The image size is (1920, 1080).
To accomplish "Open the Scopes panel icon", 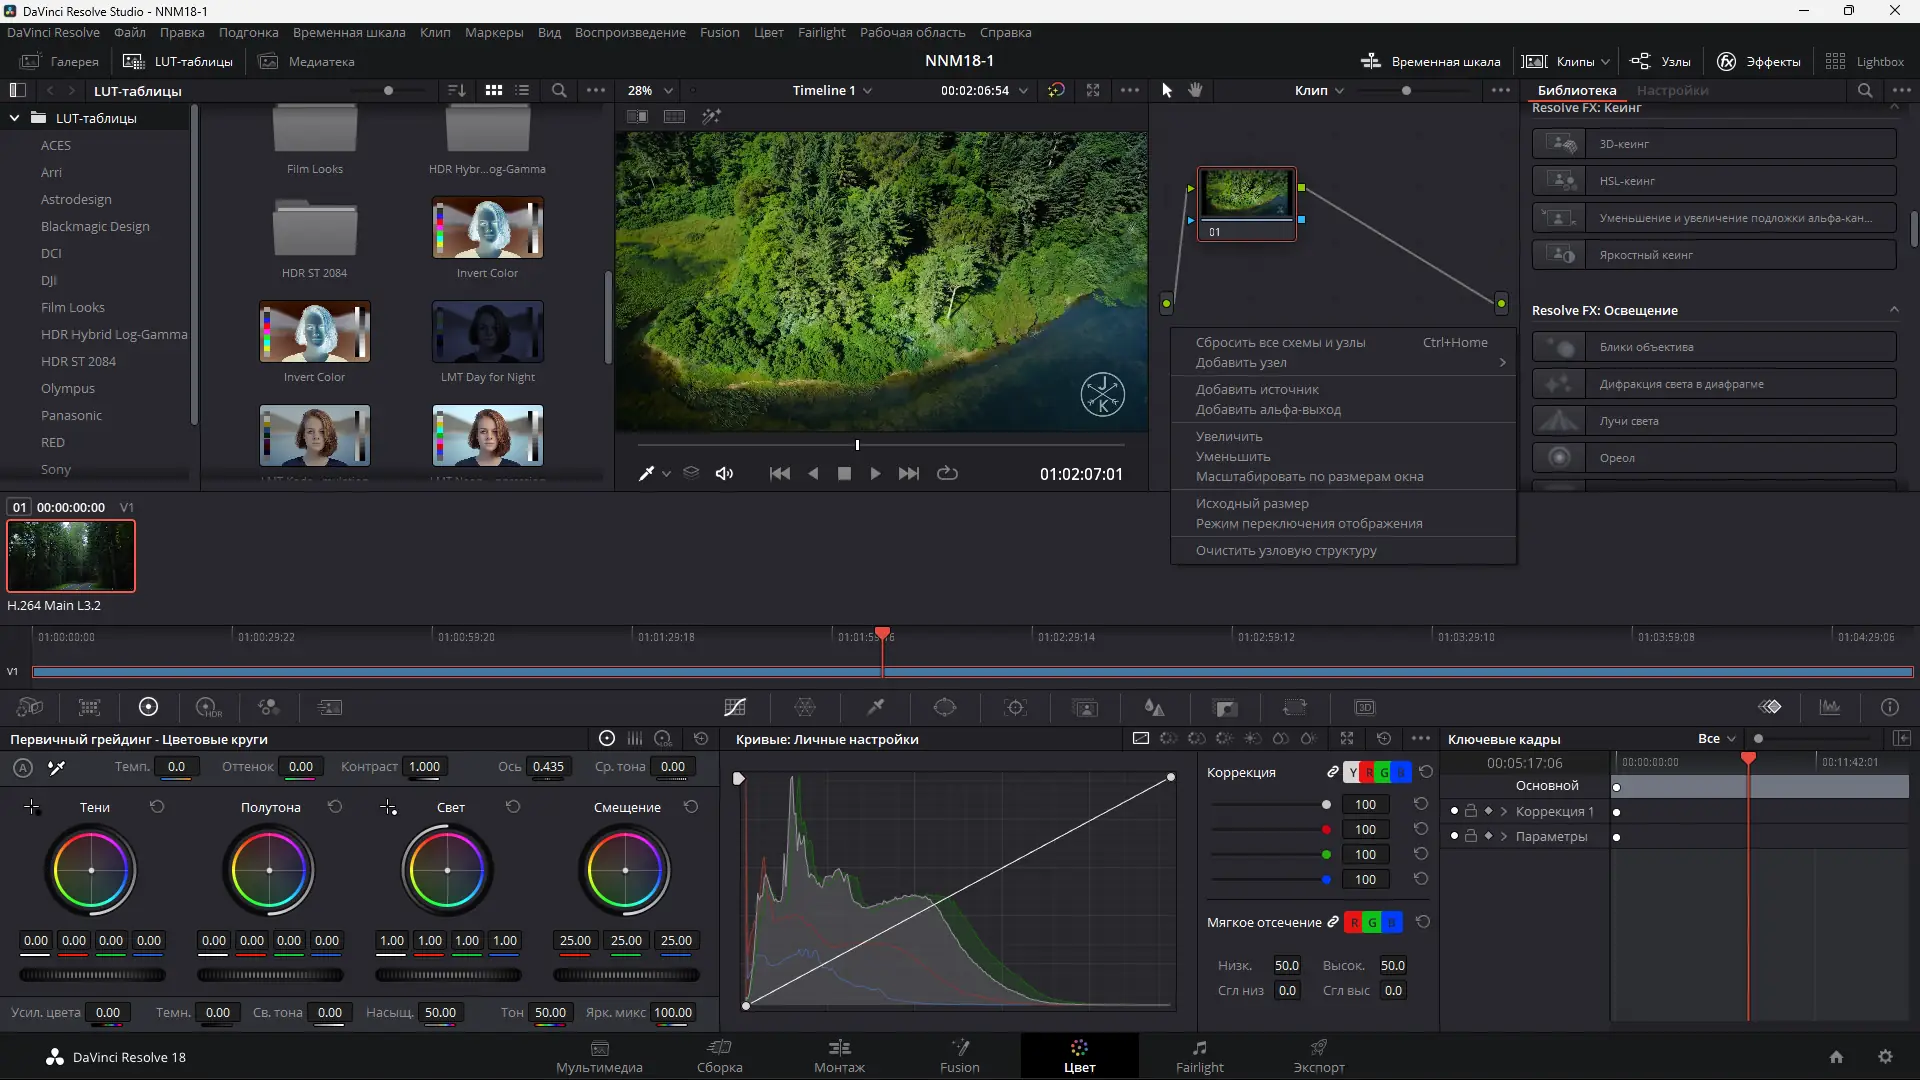I will 1830,708.
